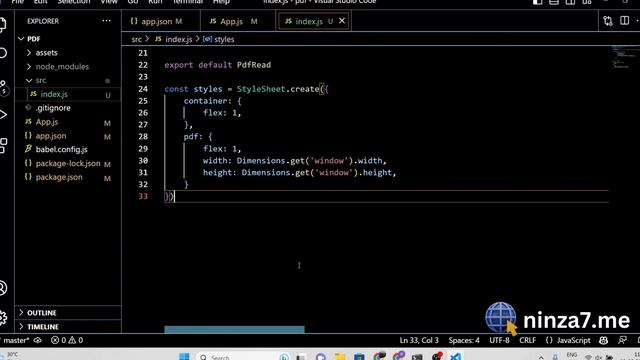Change indentation via Spaces: 4
640x360 pixels.
[464, 340]
